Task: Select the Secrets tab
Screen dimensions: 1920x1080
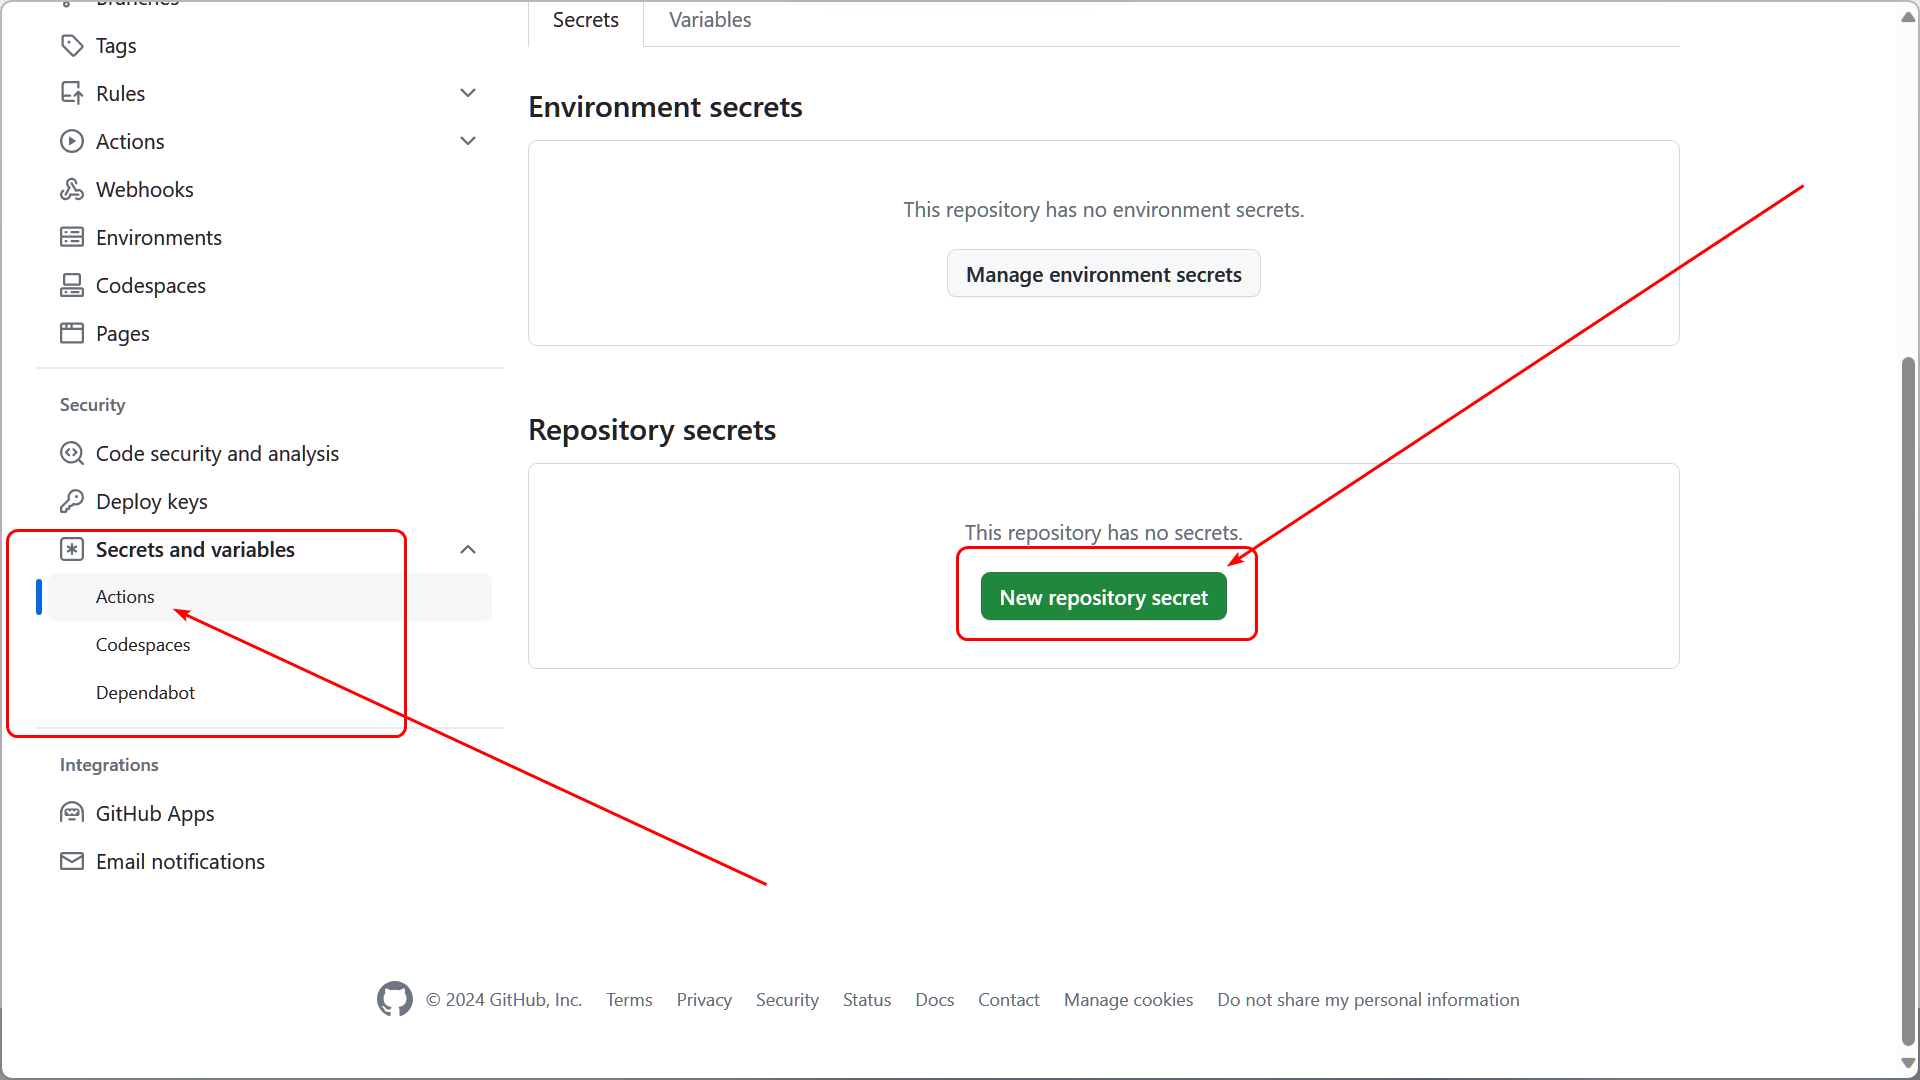Action: [x=586, y=20]
